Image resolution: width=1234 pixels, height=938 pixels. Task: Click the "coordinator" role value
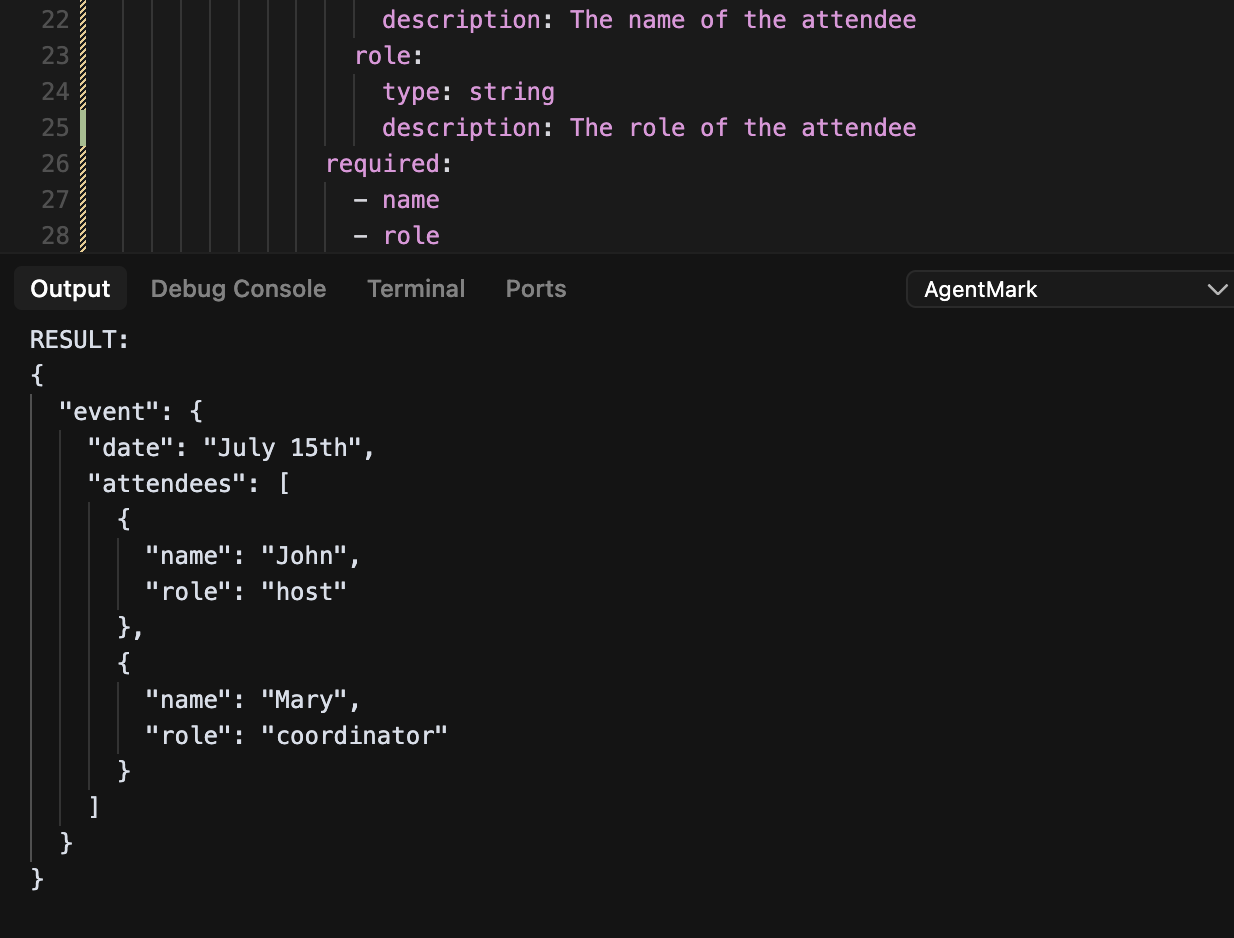354,735
